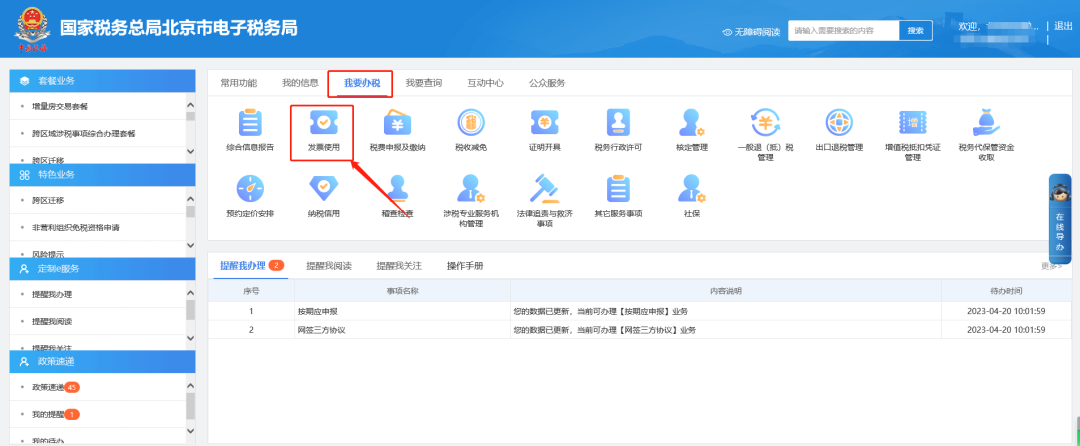Open the 纳税信用 badge icon
Image resolution: width=1080 pixels, height=446 pixels.
(x=323, y=189)
